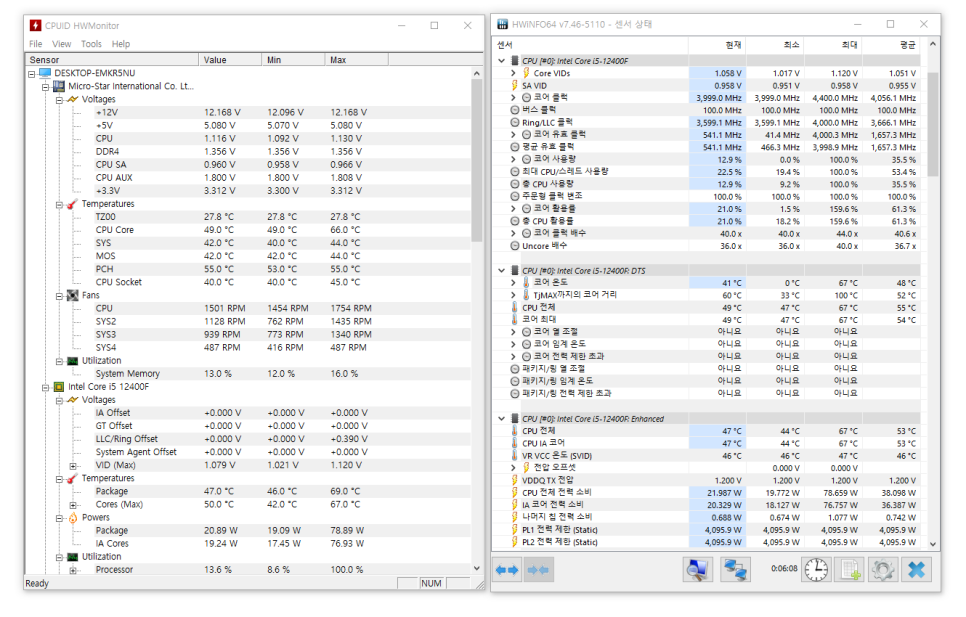
Task: Click the HWMonitor red lightning title icon
Action: pyautogui.click(x=35, y=25)
